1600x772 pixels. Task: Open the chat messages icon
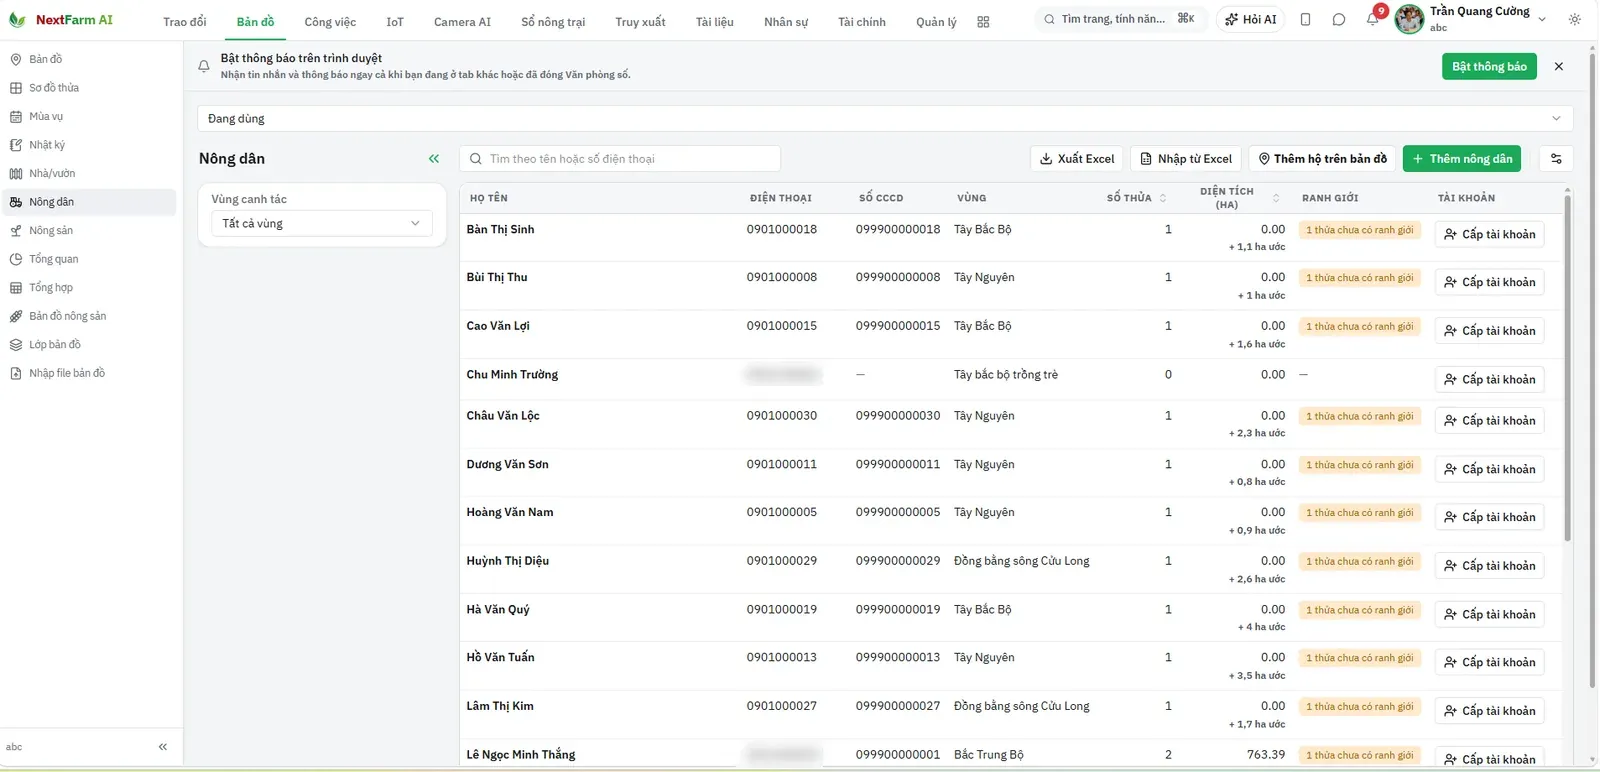(1339, 19)
